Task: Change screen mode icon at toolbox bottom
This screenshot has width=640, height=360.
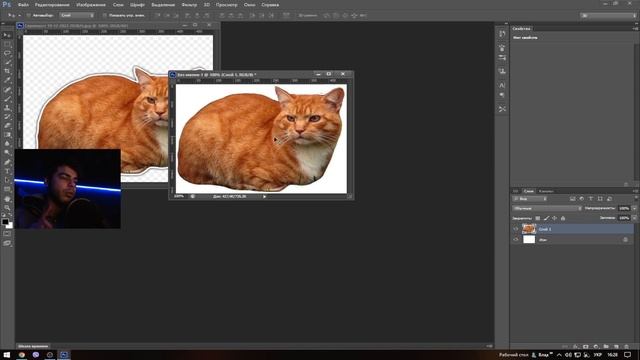Action: point(7,243)
